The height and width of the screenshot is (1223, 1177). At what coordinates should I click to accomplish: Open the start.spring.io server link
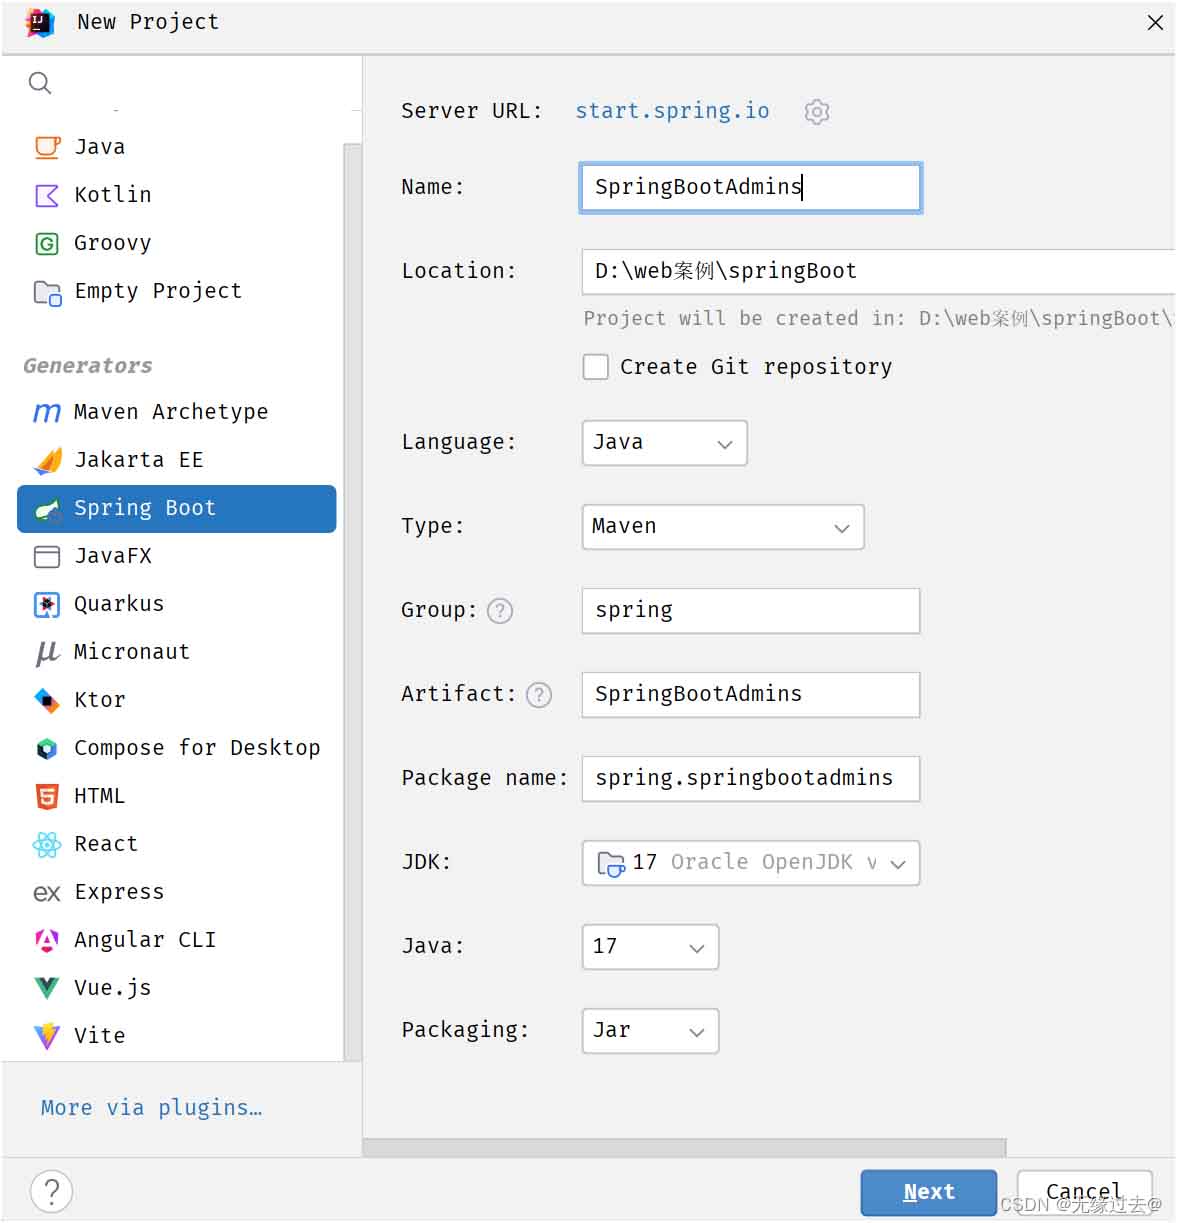coord(672,111)
